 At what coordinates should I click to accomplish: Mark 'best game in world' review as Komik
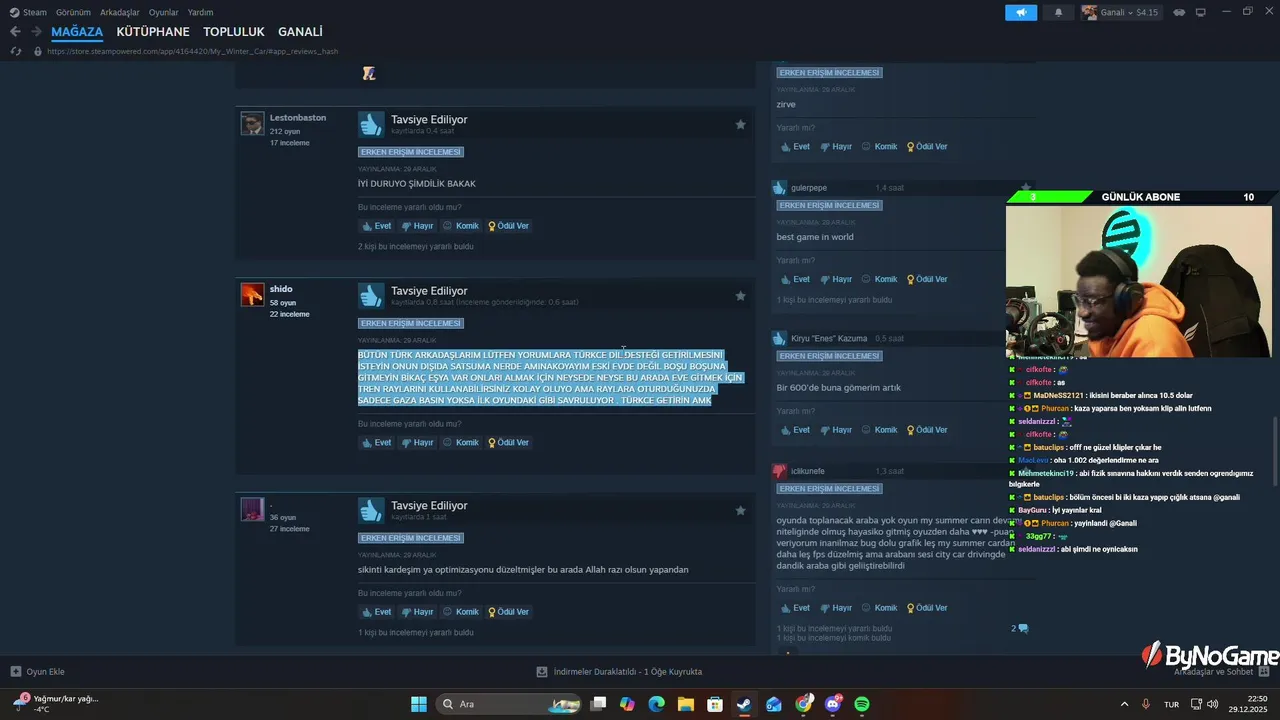880,280
